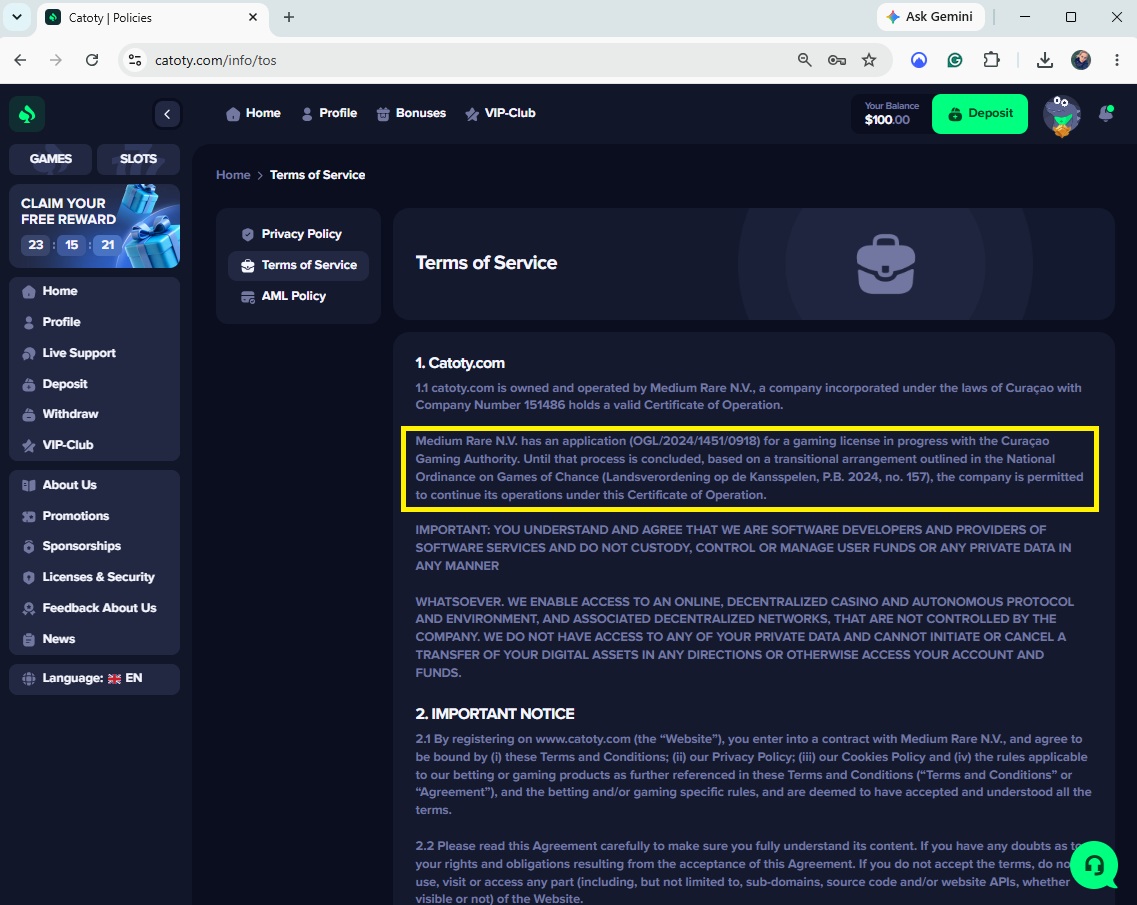The height and width of the screenshot is (905, 1137).
Task: Switch to the GAMES tab
Action: click(51, 159)
